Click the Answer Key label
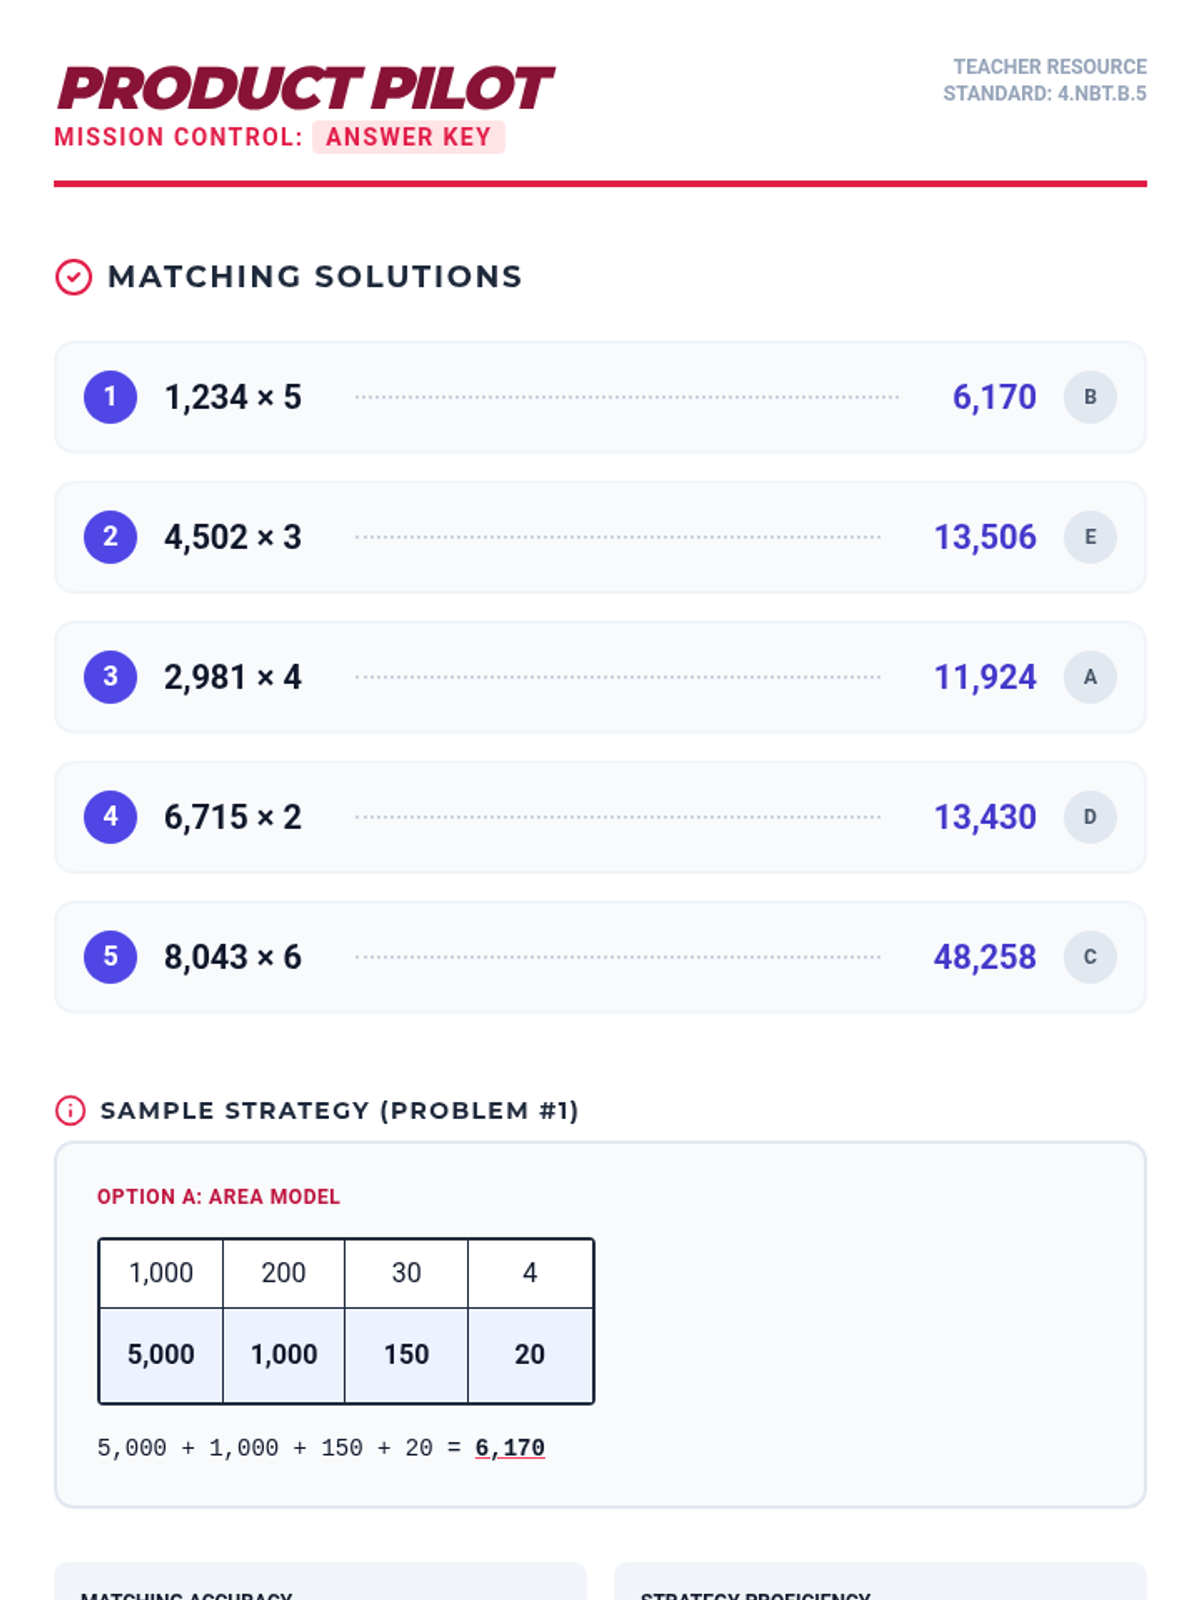The width and height of the screenshot is (1200, 1600). (x=408, y=137)
